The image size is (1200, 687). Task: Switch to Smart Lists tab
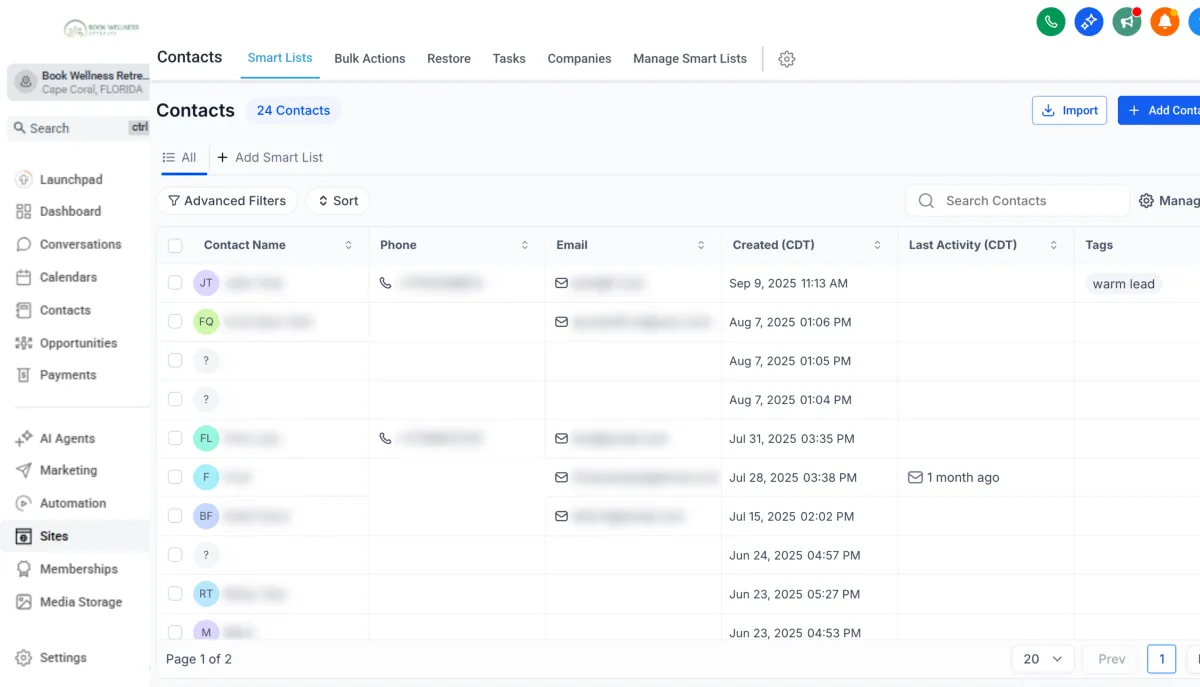(x=280, y=58)
